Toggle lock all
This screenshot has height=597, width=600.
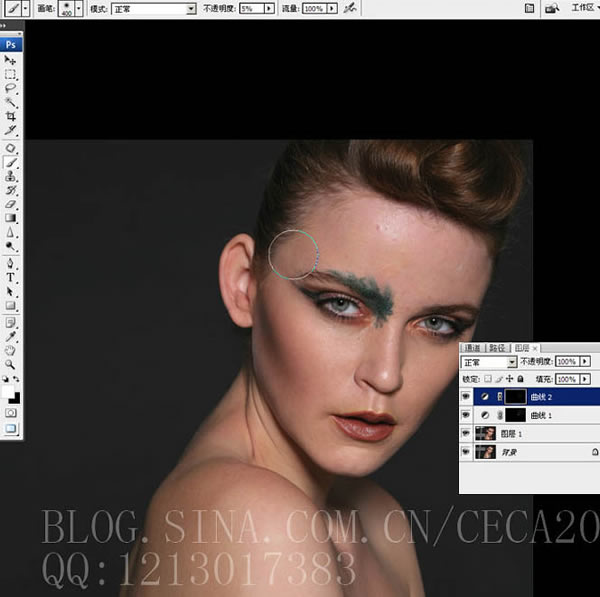pyautogui.click(x=520, y=379)
